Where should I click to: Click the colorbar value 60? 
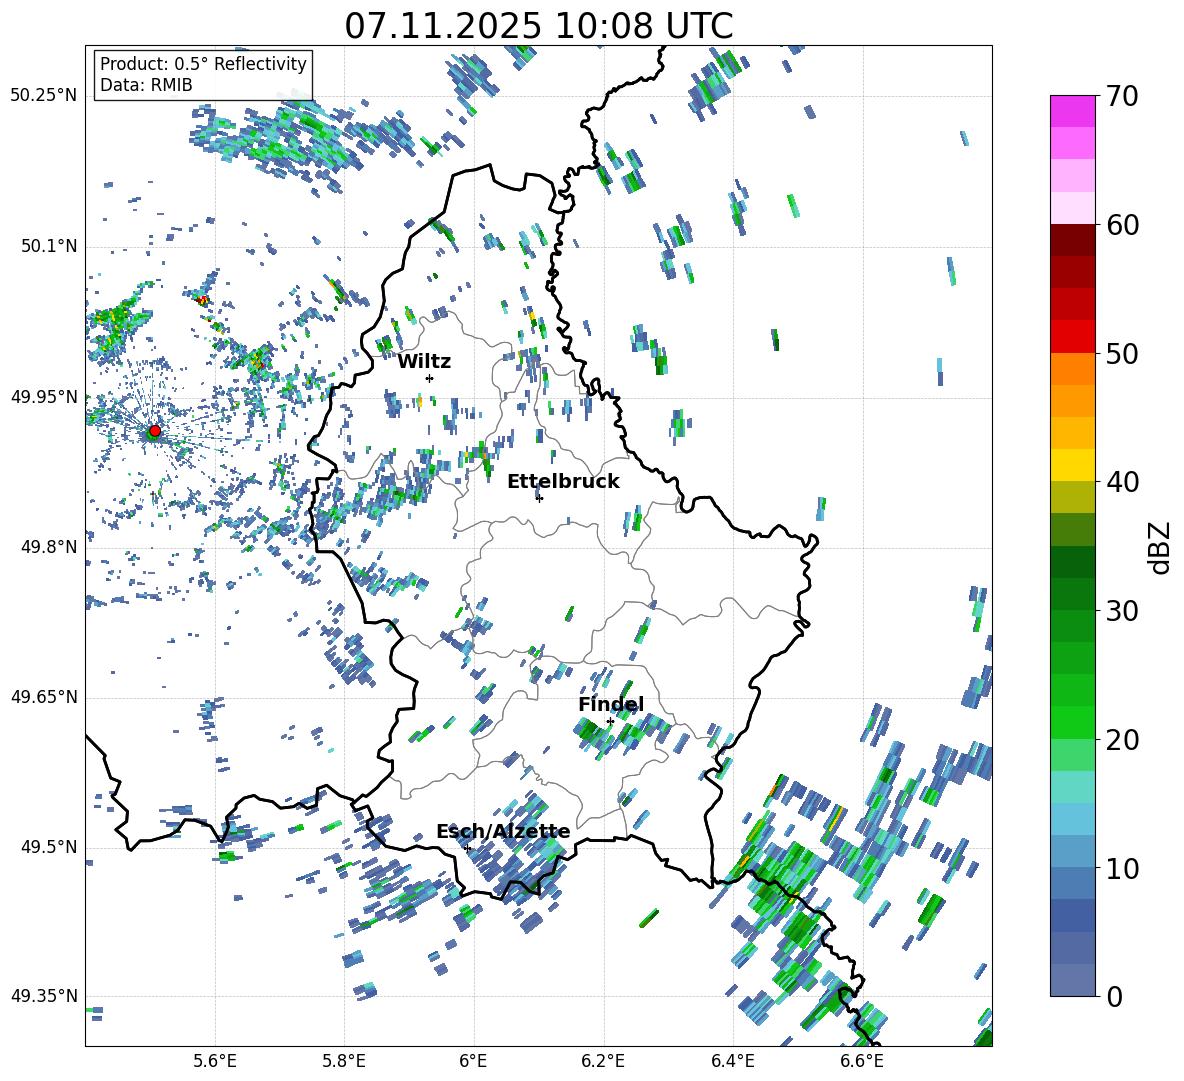tap(1123, 225)
